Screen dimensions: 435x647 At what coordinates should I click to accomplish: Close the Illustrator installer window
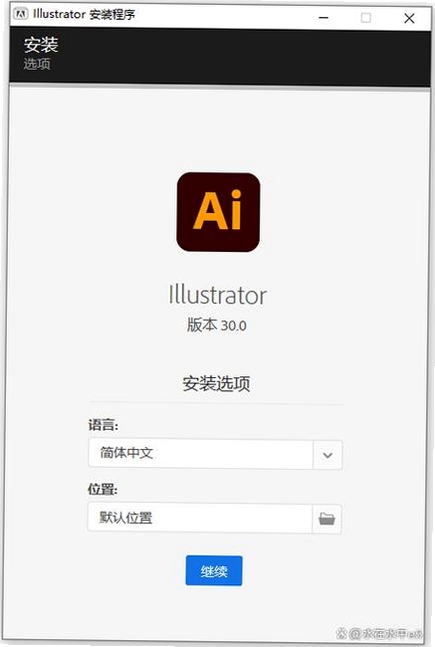[409, 18]
